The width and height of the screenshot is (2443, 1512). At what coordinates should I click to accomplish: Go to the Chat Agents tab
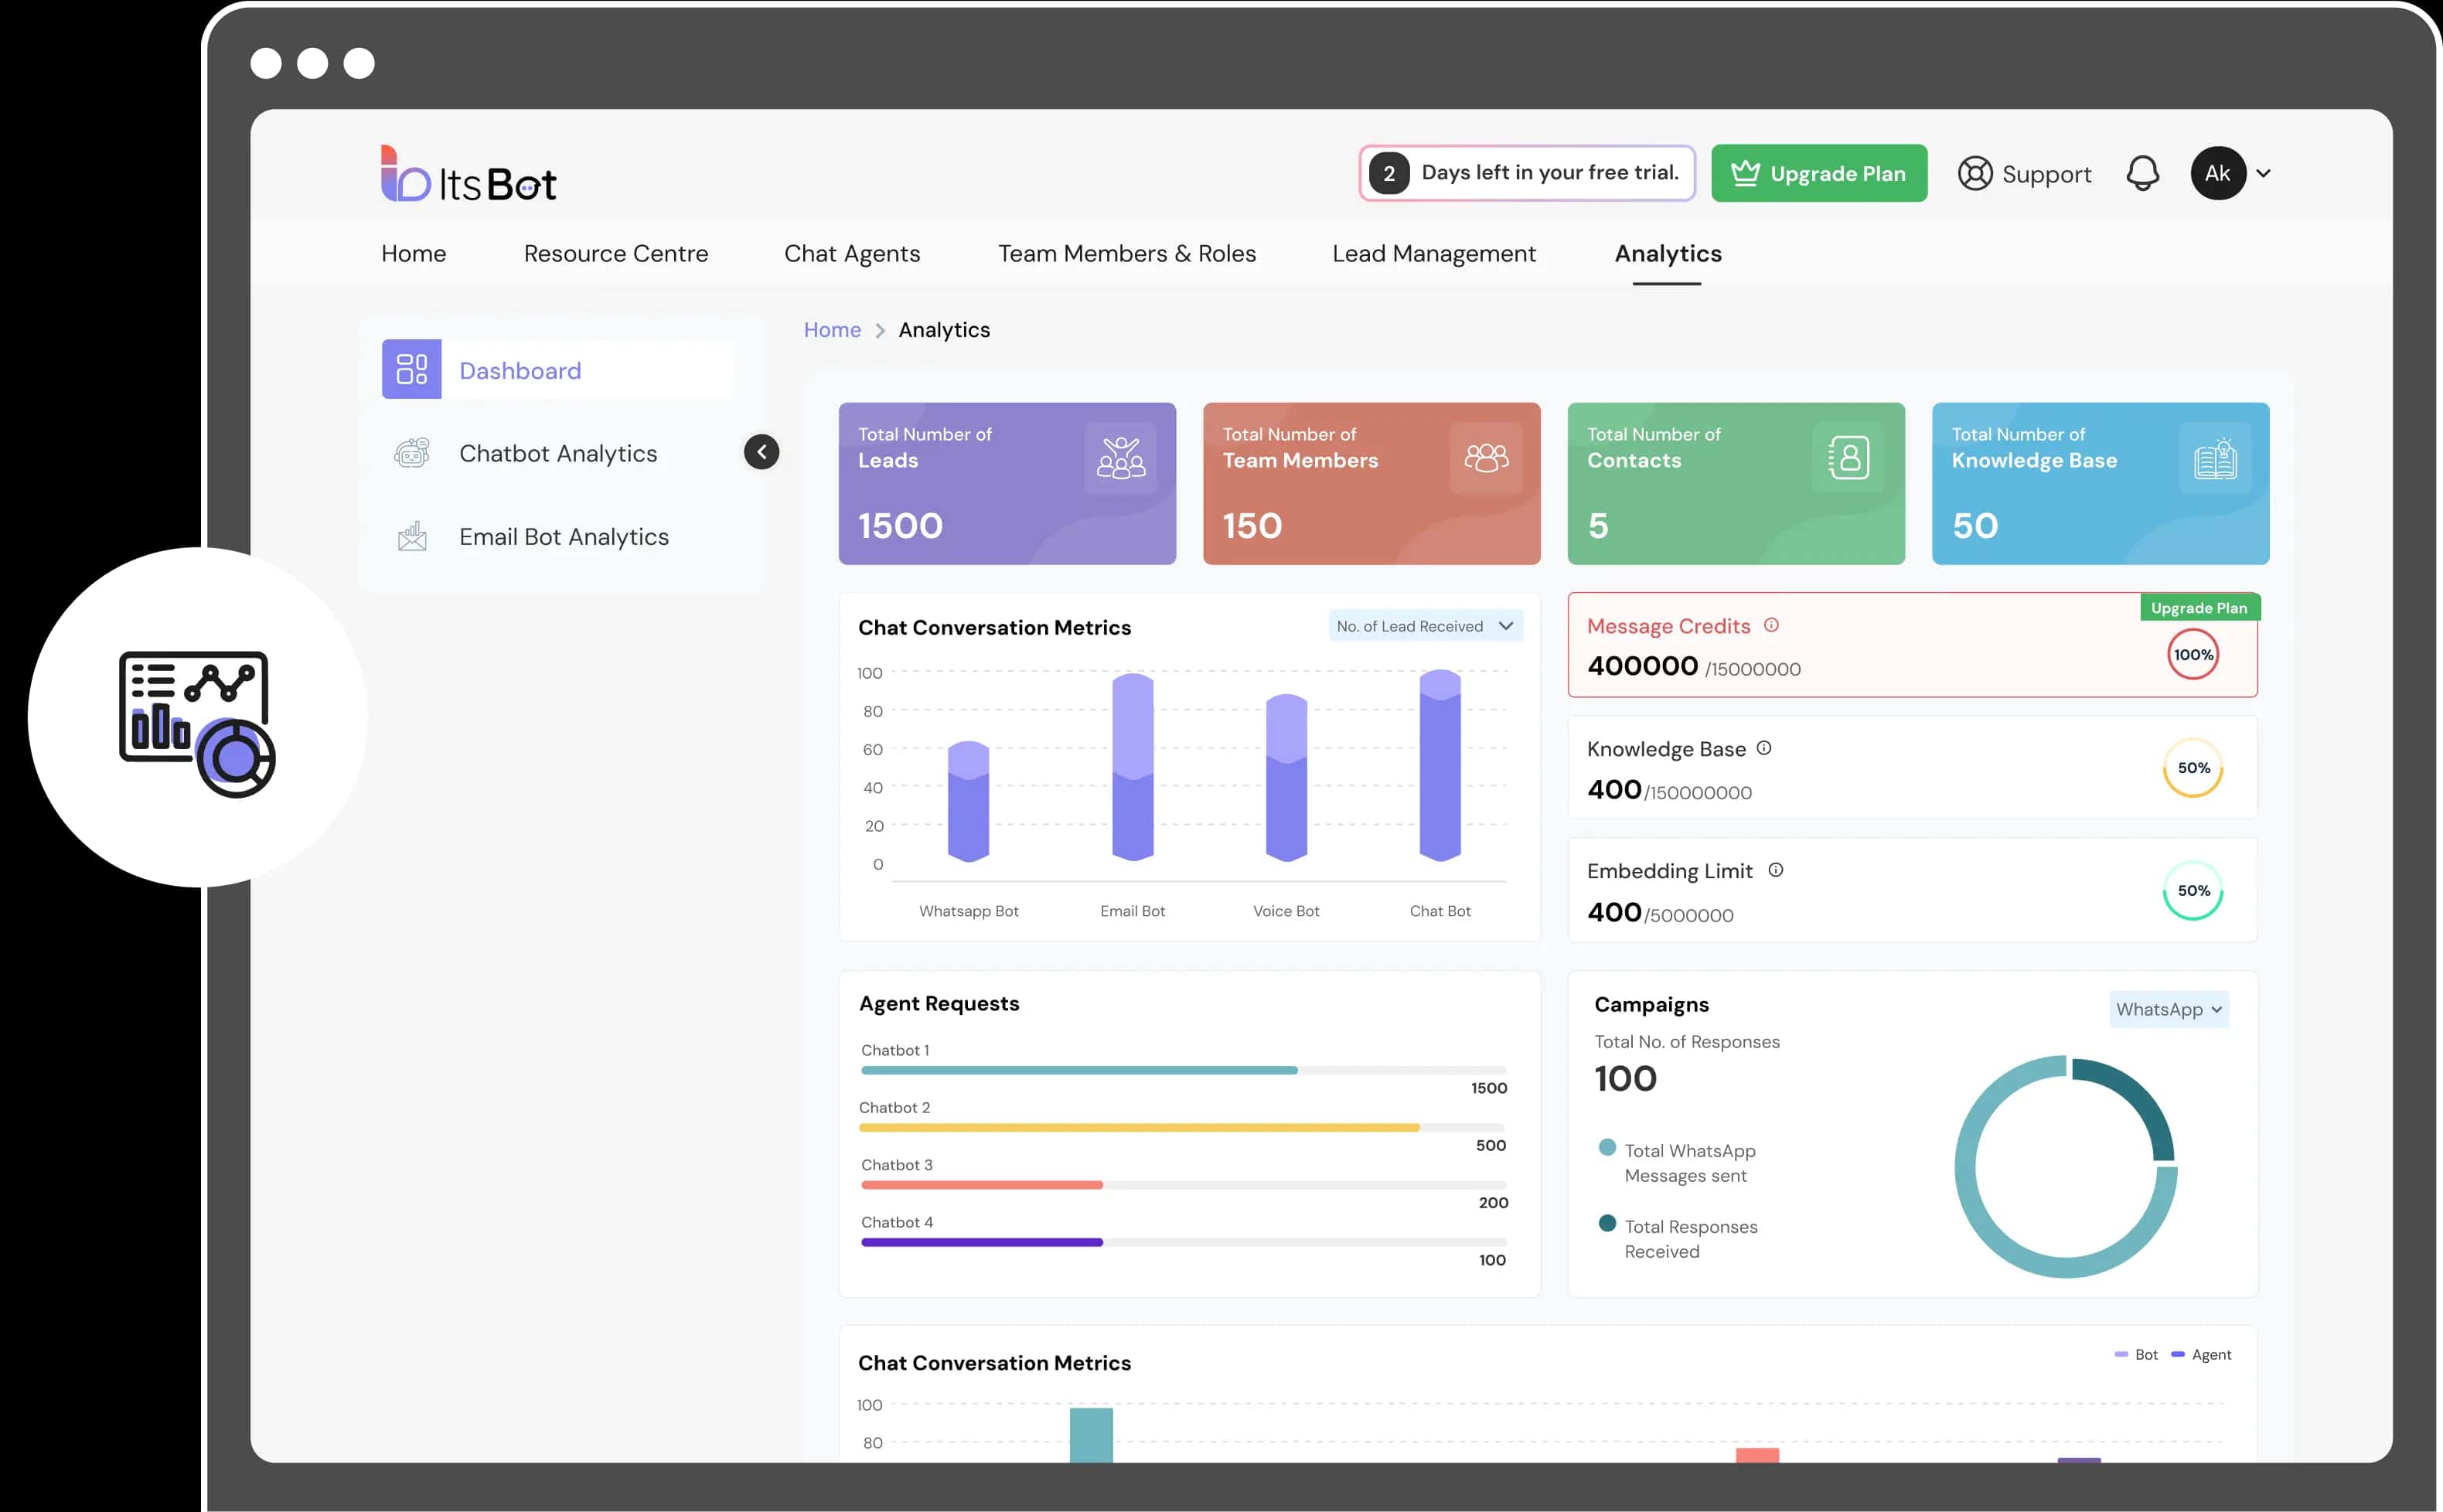tap(851, 254)
